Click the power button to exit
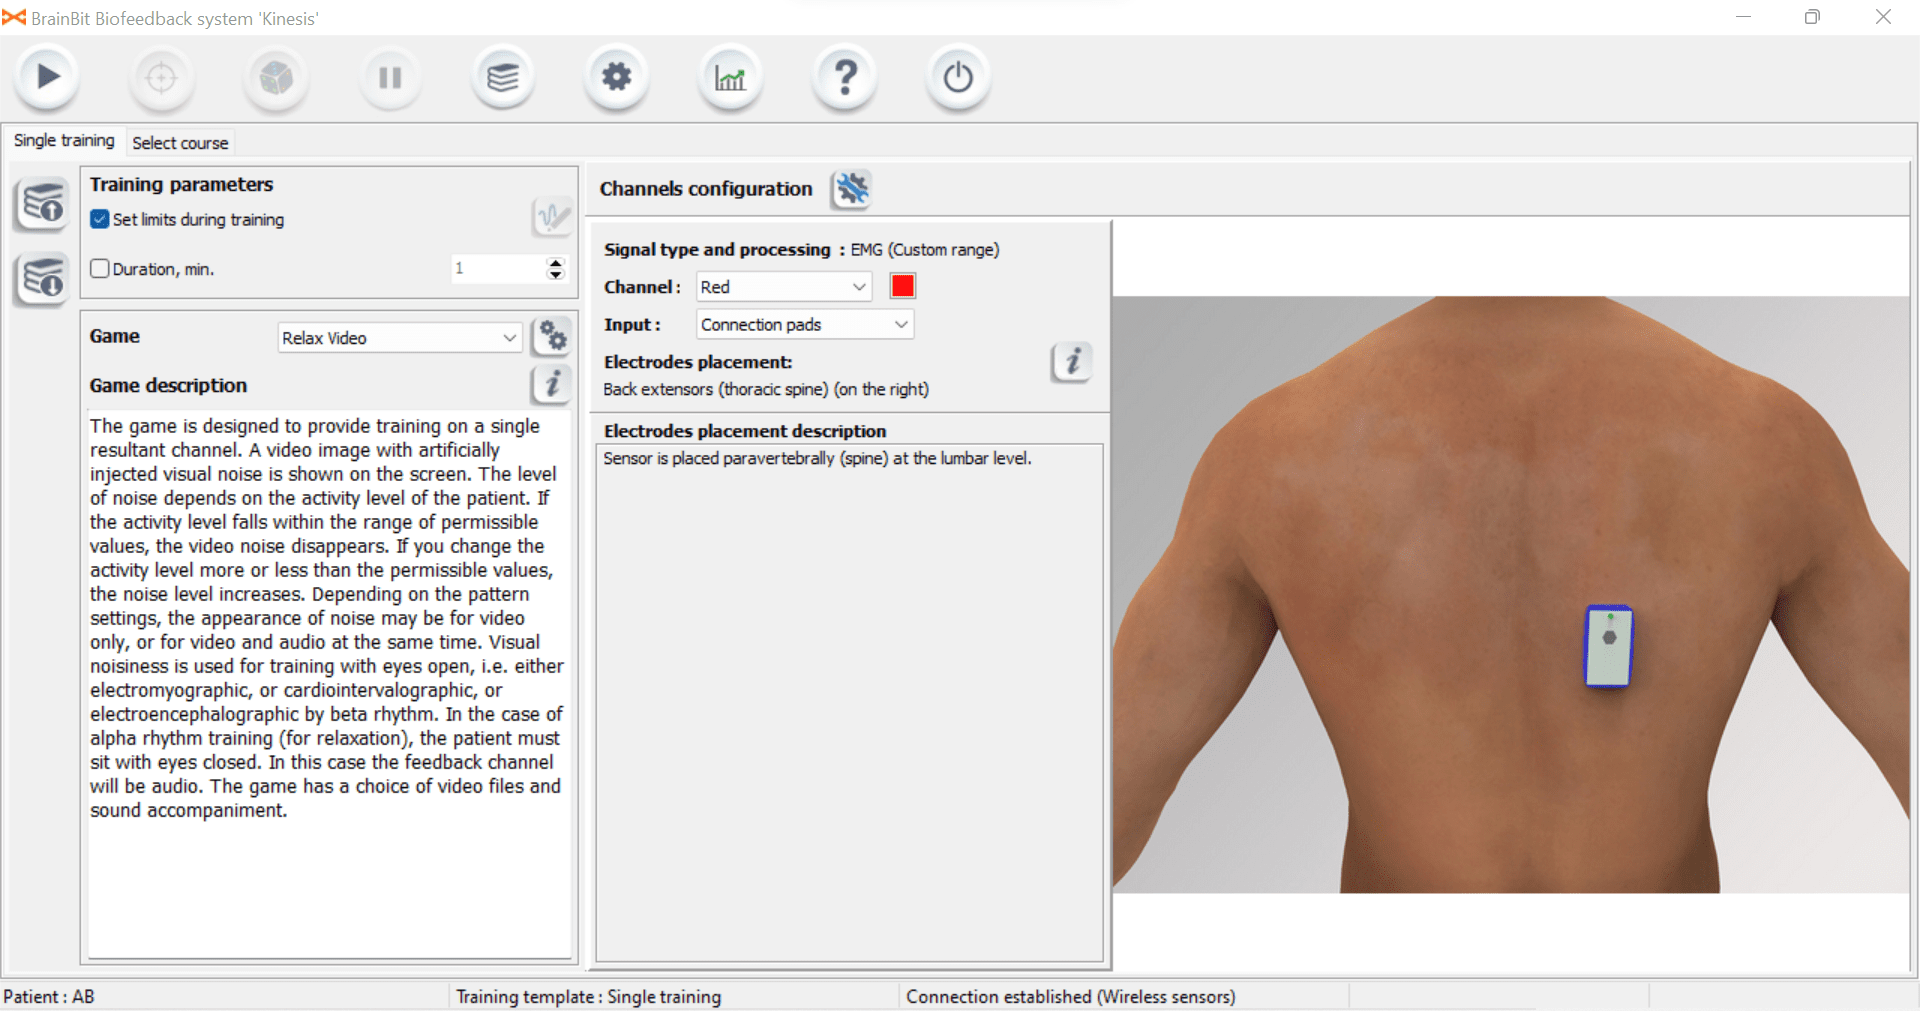Screen dimensions: 1920x1011 (x=958, y=77)
